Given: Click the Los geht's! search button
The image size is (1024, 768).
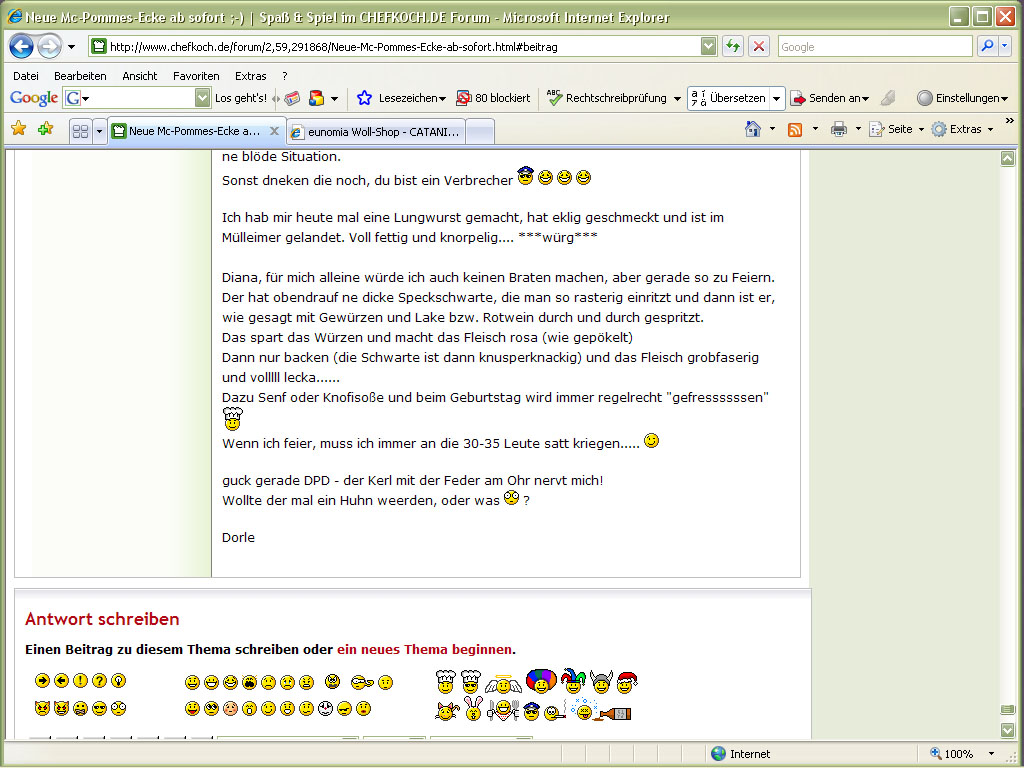Looking at the screenshot, I should pyautogui.click(x=241, y=98).
